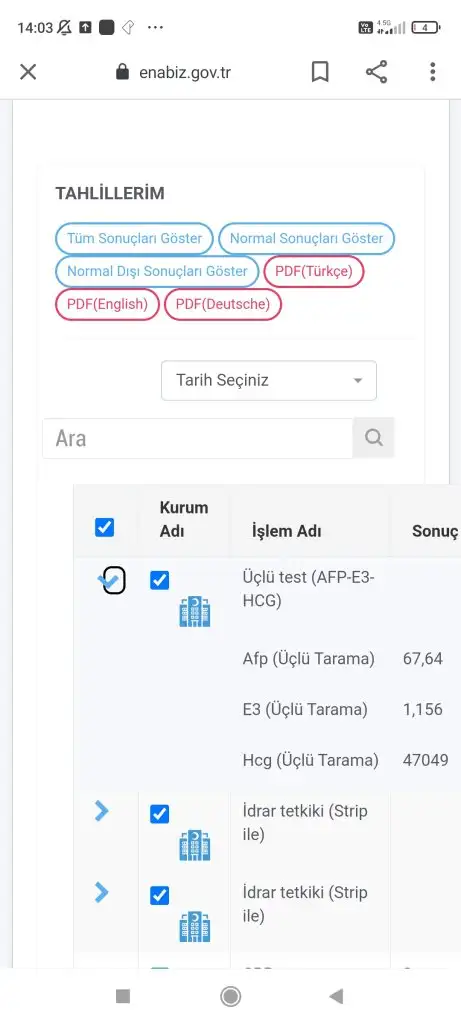Select Tüm Sonuçları Göster filter
The width and height of the screenshot is (461, 1024).
135,238
